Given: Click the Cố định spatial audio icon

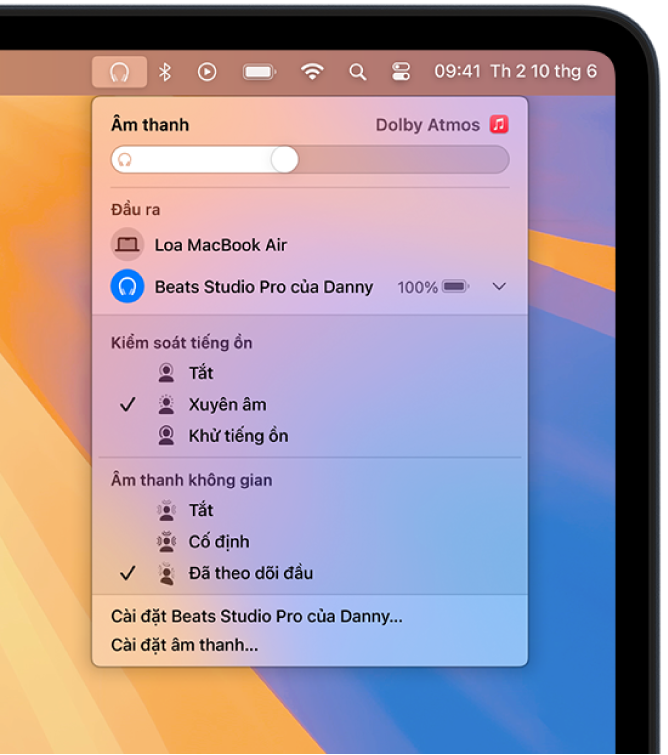Looking at the screenshot, I should pos(166,542).
